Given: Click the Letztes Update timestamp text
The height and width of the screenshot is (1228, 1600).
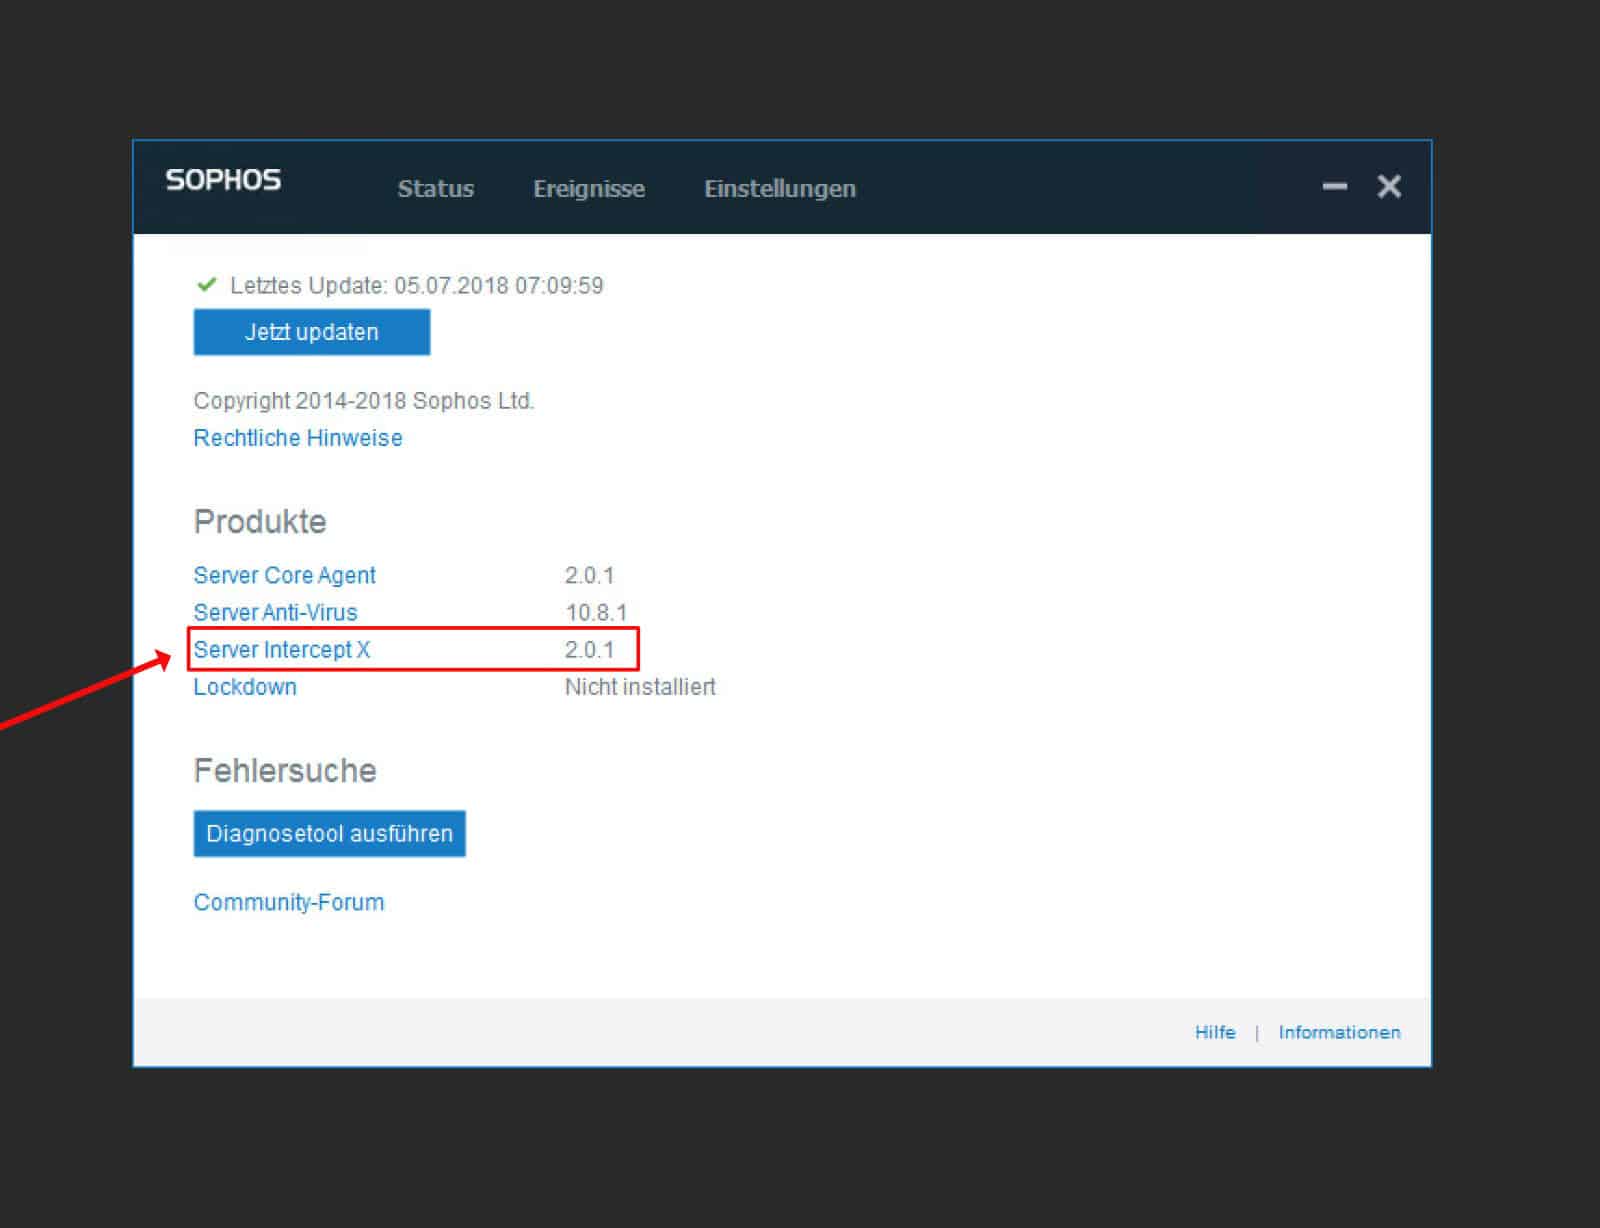Looking at the screenshot, I should pos(416,286).
